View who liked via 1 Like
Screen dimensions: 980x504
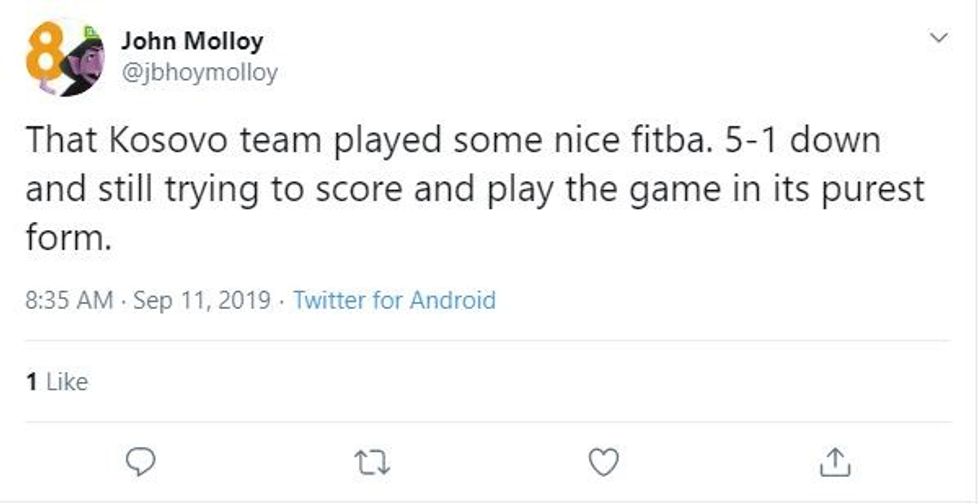(56, 382)
